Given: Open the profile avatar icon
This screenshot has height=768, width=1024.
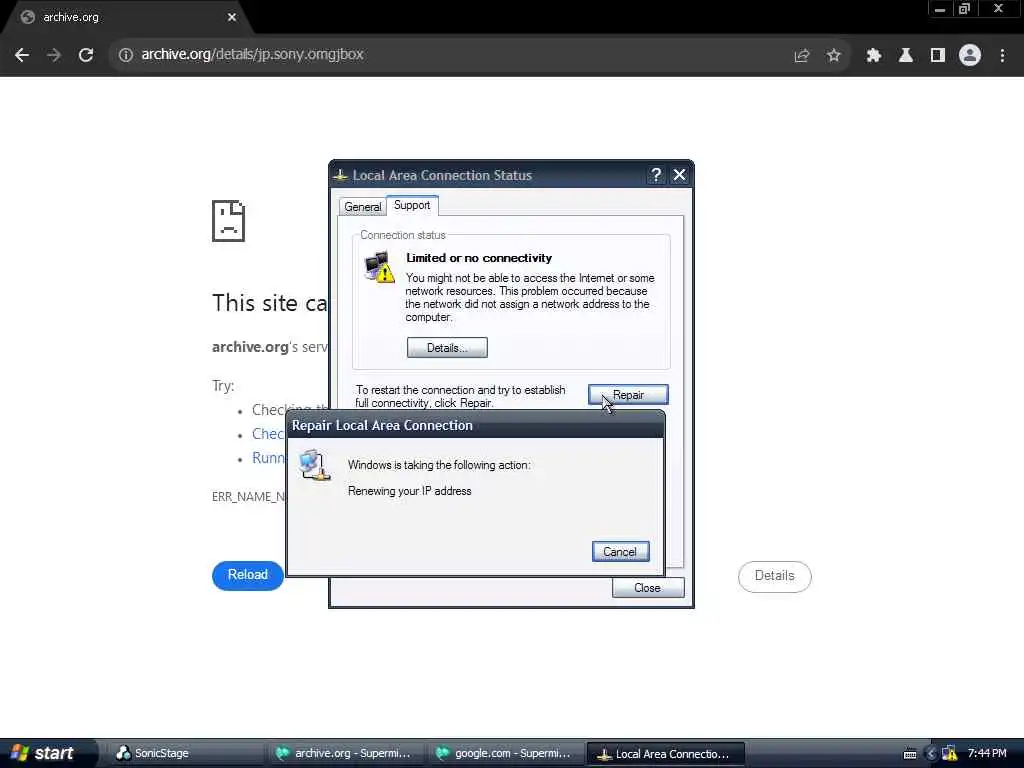Looking at the screenshot, I should [970, 56].
